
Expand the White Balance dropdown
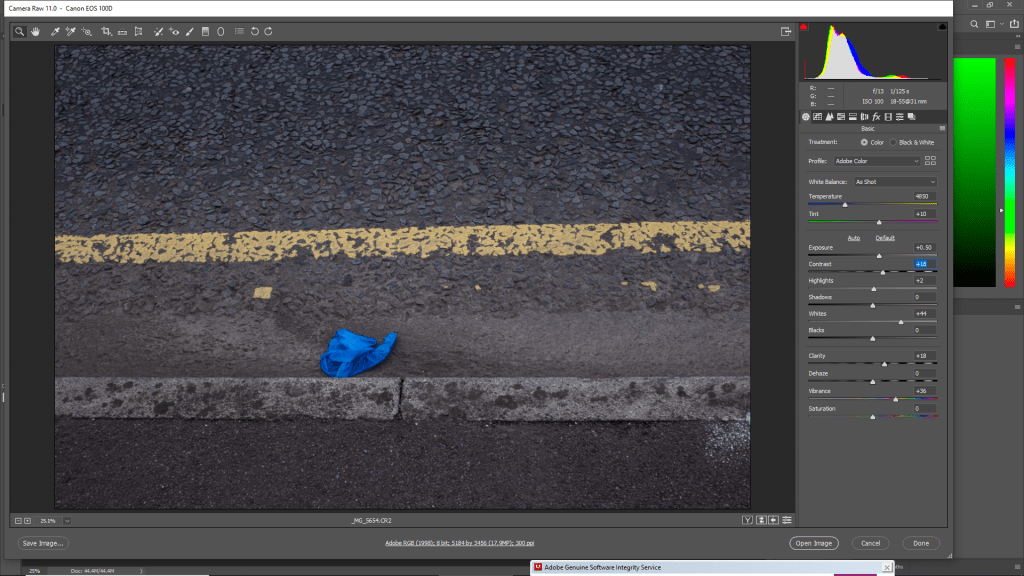[x=894, y=182]
